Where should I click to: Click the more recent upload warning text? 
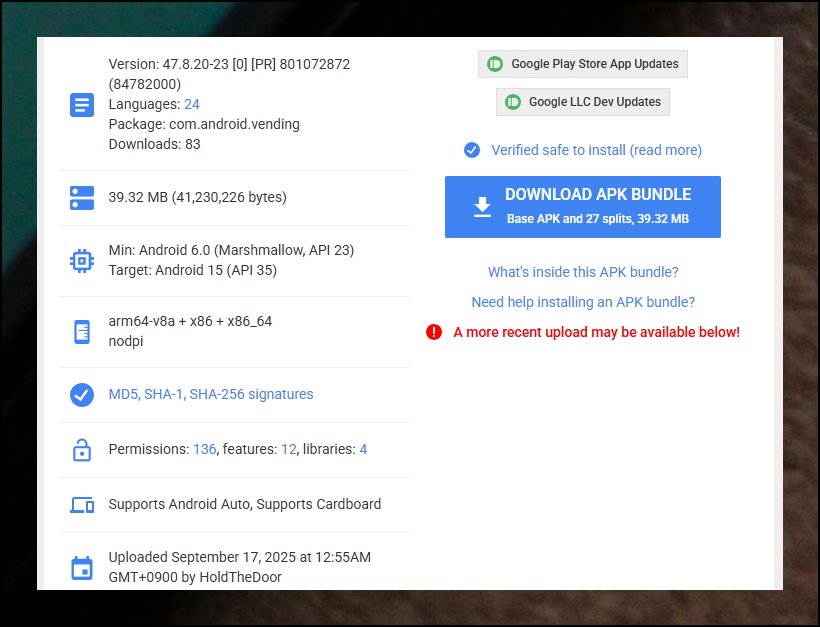[x=596, y=332]
